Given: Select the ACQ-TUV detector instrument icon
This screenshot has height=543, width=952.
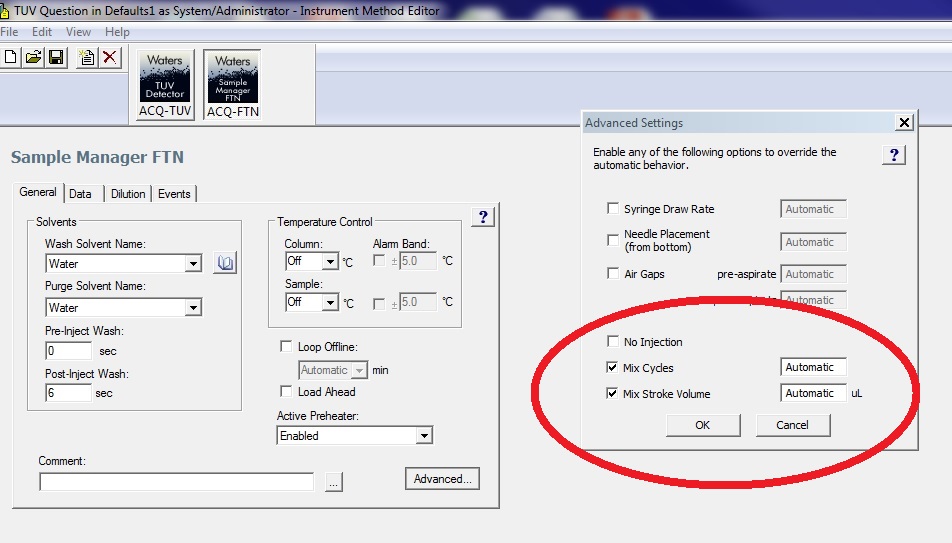Looking at the screenshot, I should tap(165, 85).
